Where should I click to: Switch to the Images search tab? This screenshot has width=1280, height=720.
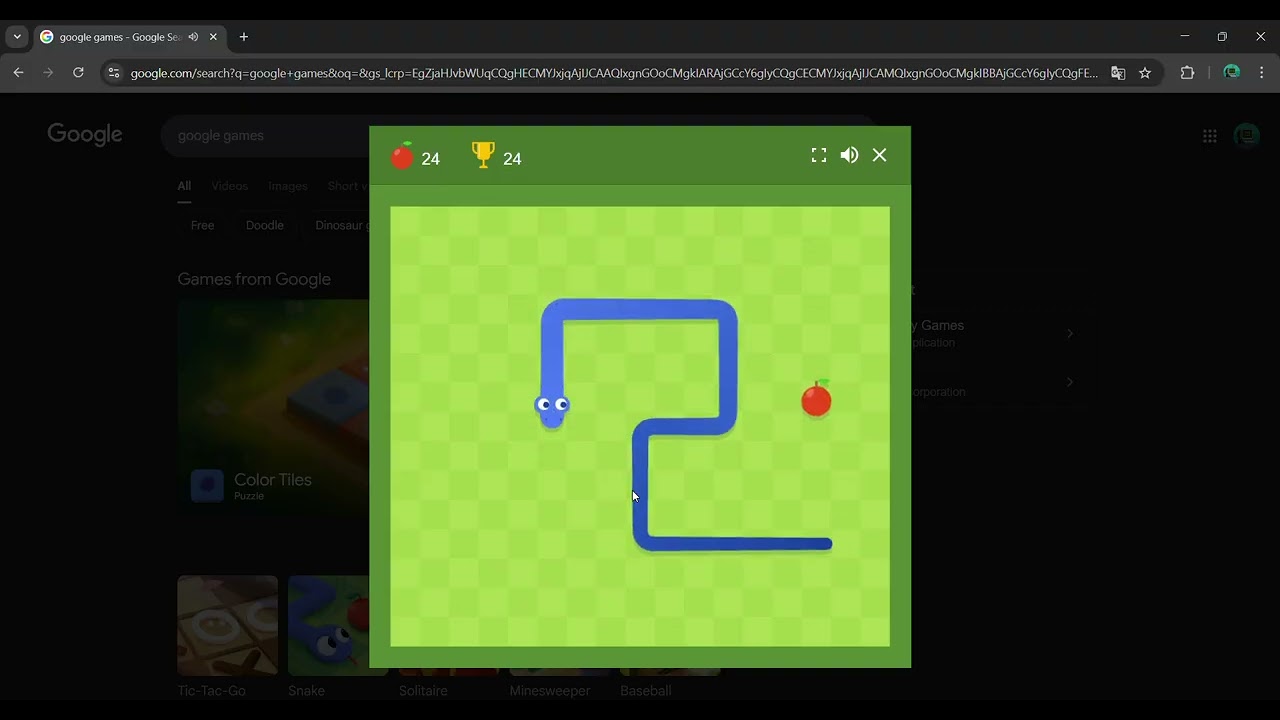288,186
